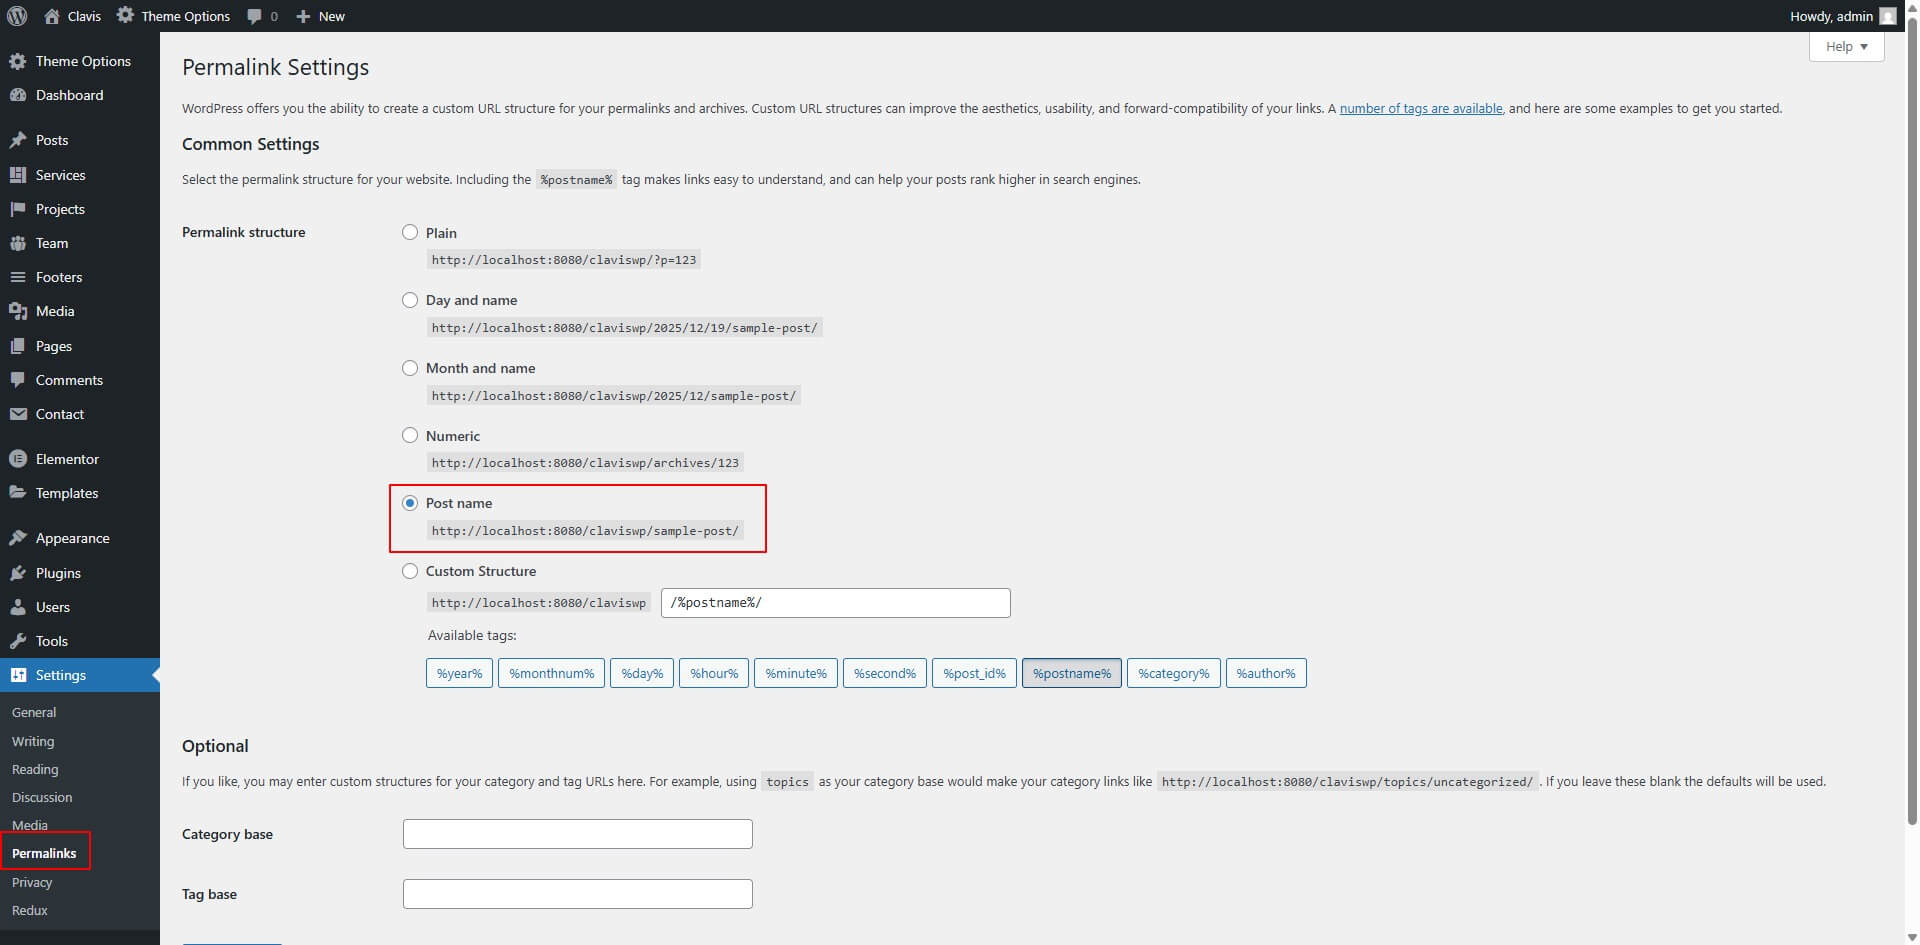Select the Custom Structure radio button
Screen dimensions: 1920x945
tap(410, 571)
